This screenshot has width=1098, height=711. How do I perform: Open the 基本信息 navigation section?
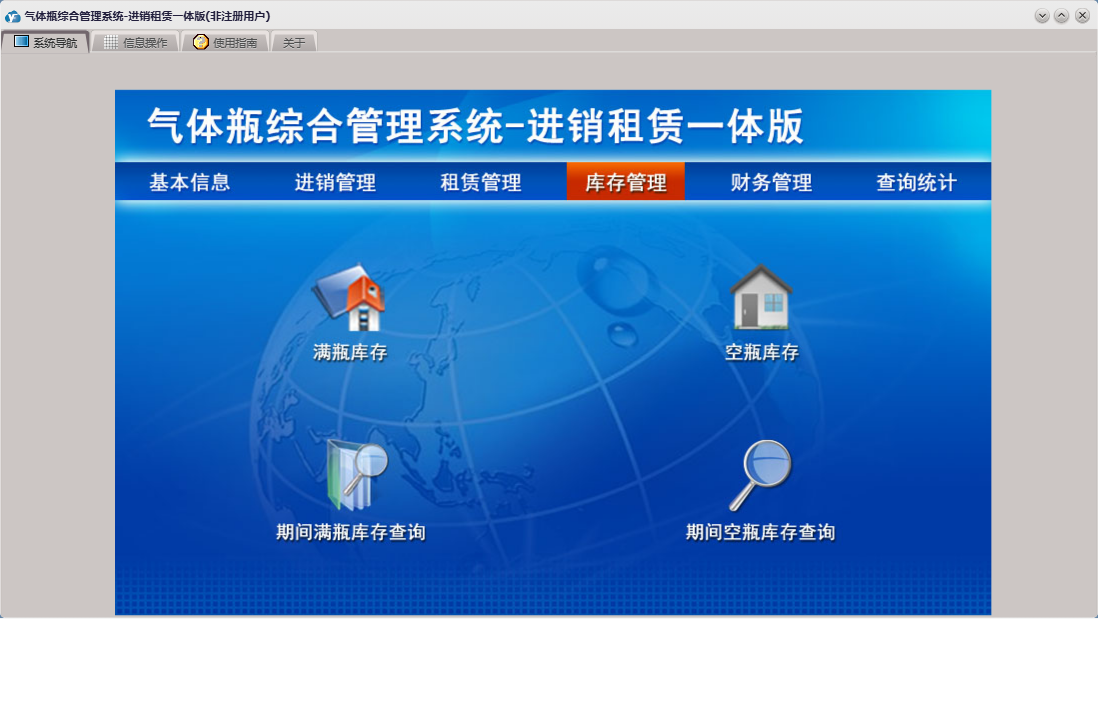(x=190, y=182)
